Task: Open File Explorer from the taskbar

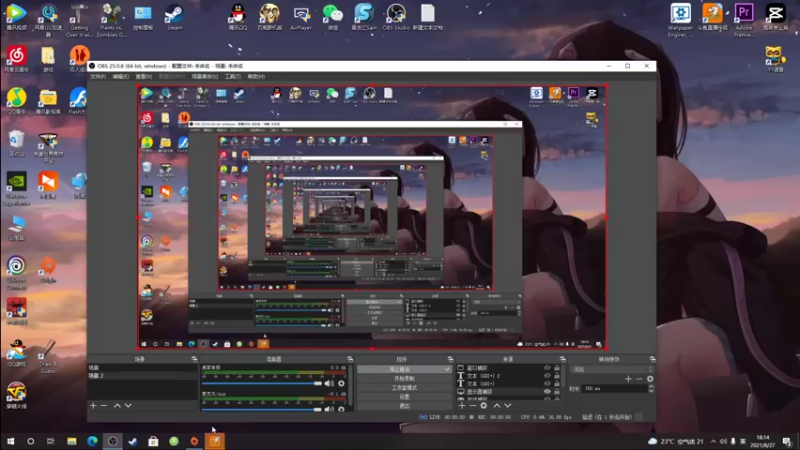Action: click(x=72, y=441)
